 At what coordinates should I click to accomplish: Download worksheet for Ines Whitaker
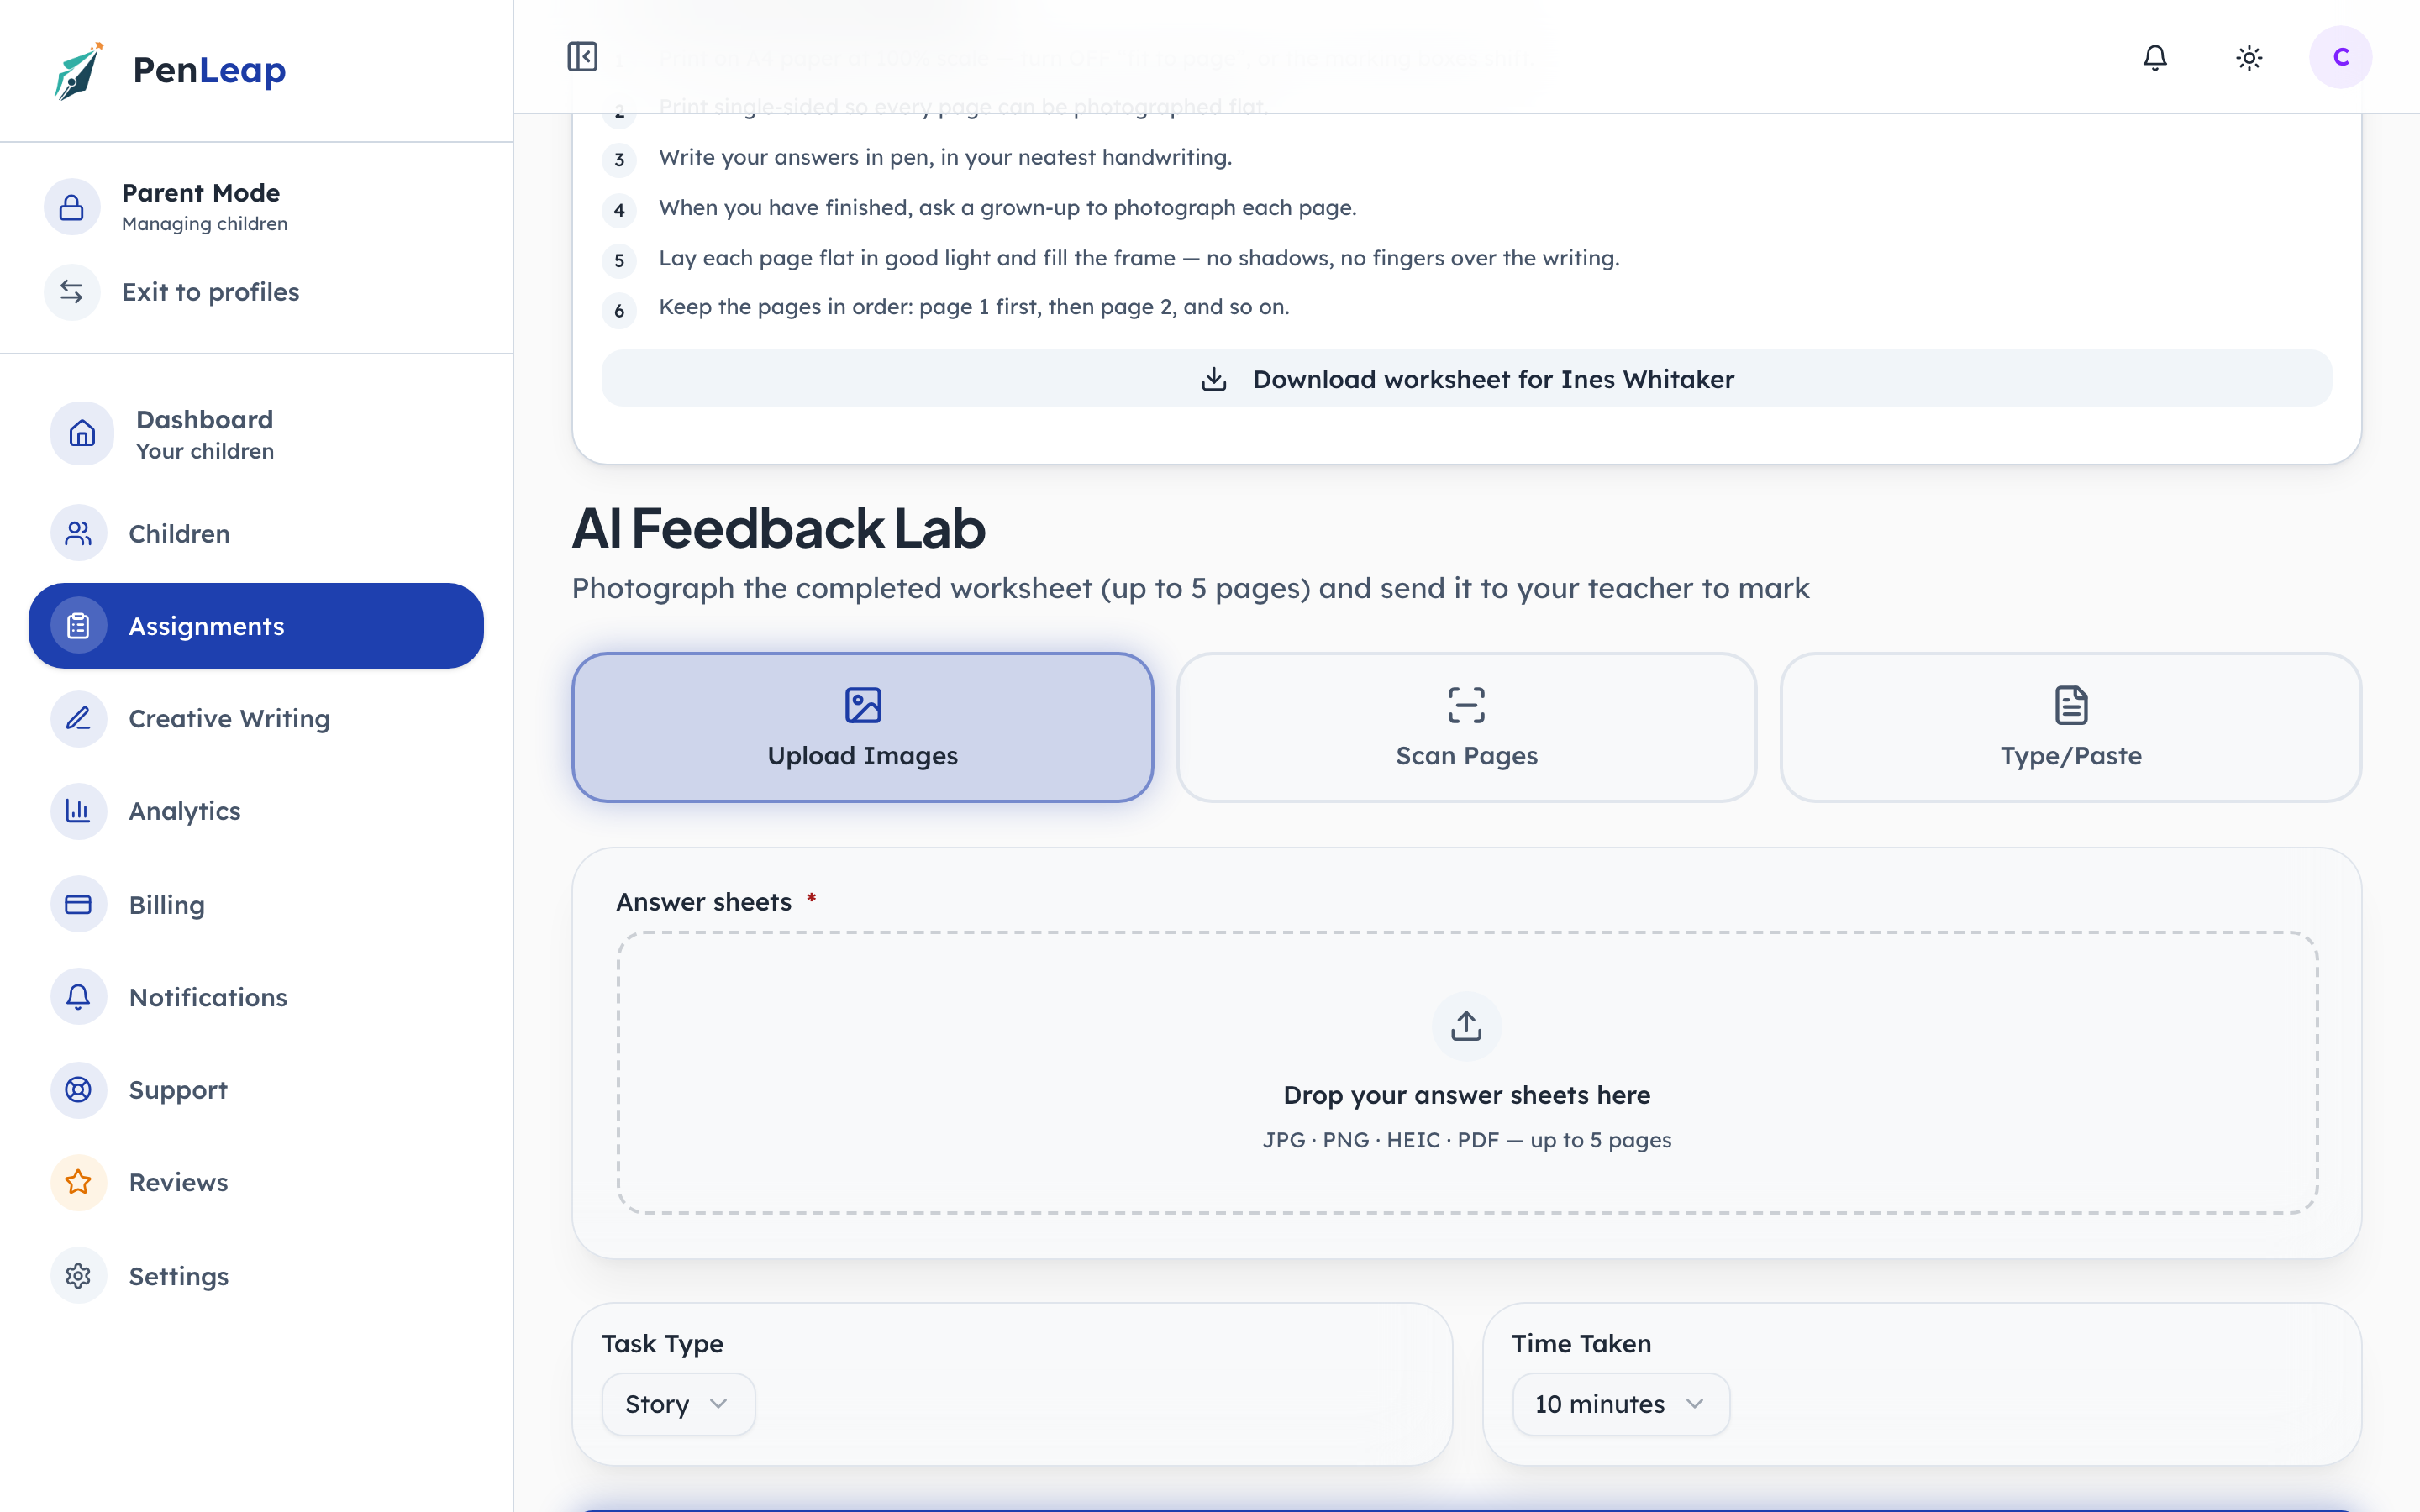click(x=1466, y=379)
